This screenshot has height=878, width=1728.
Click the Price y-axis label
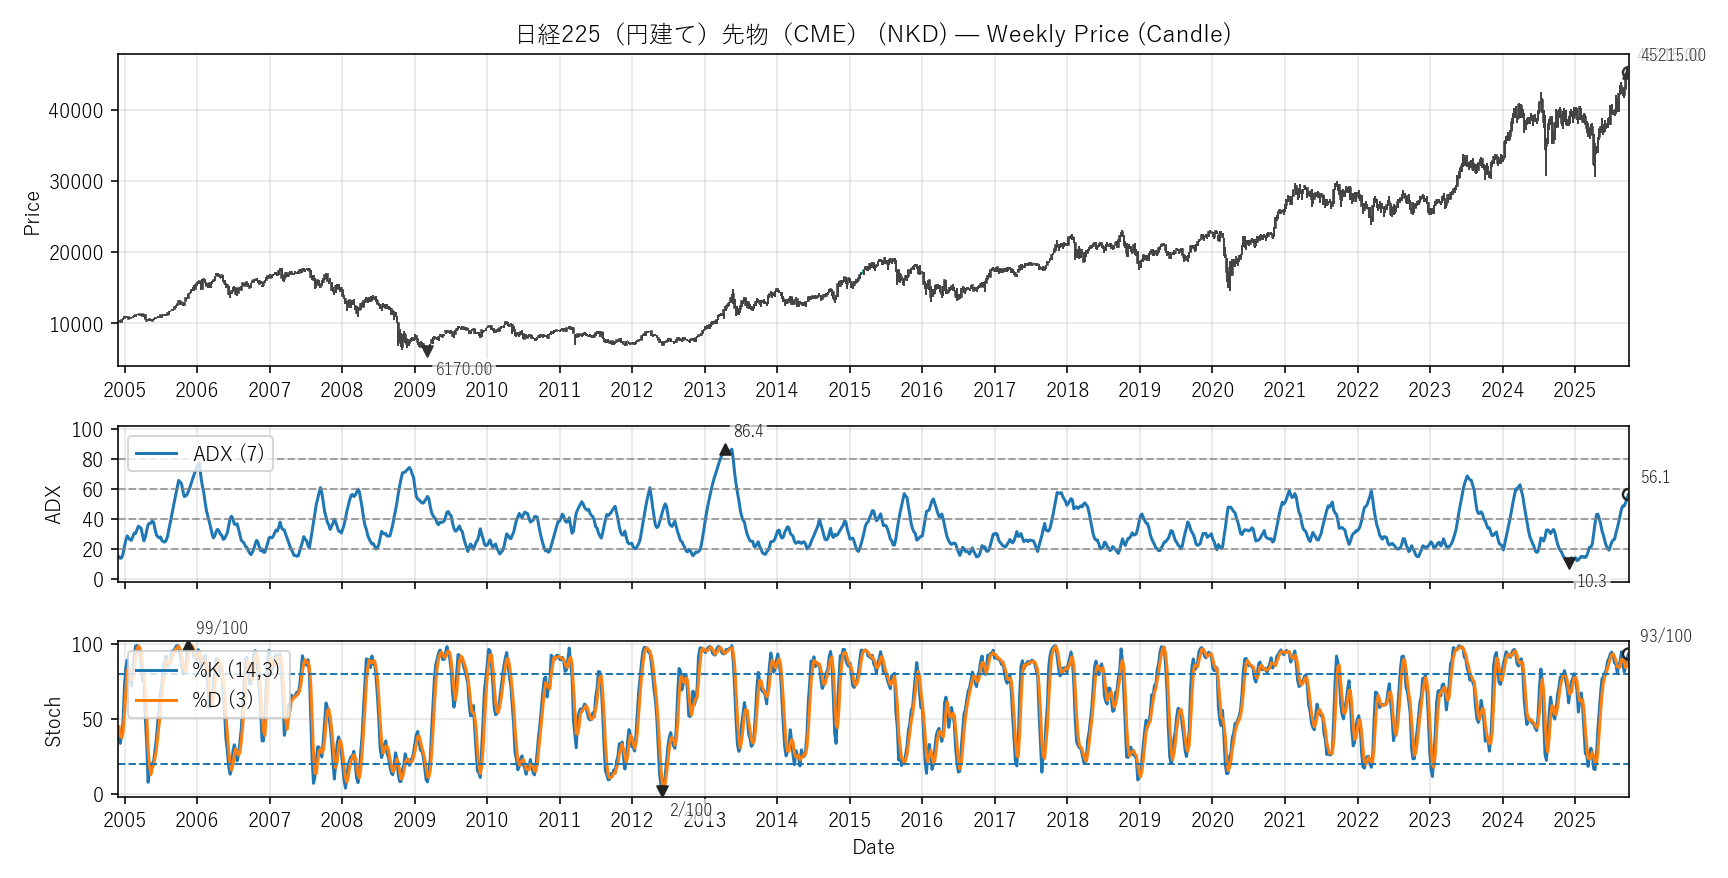click(32, 213)
